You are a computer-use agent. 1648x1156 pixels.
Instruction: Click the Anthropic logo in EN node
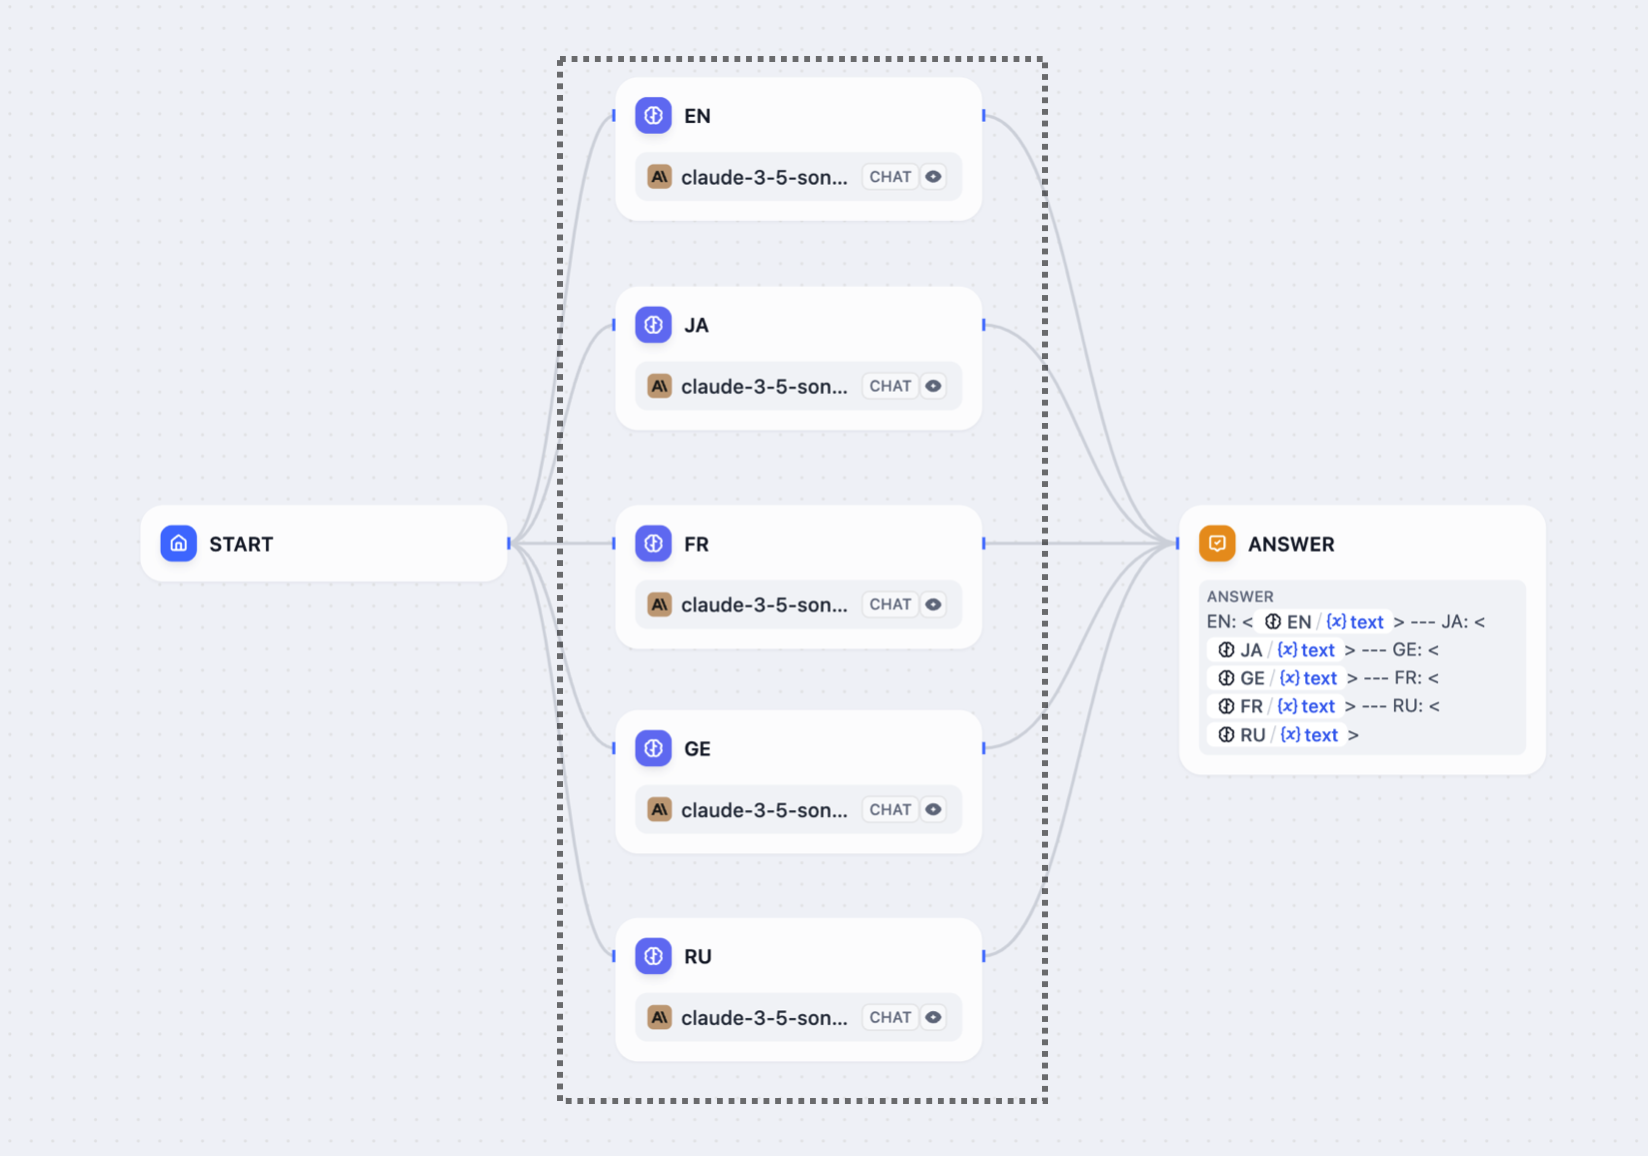pyautogui.click(x=659, y=177)
